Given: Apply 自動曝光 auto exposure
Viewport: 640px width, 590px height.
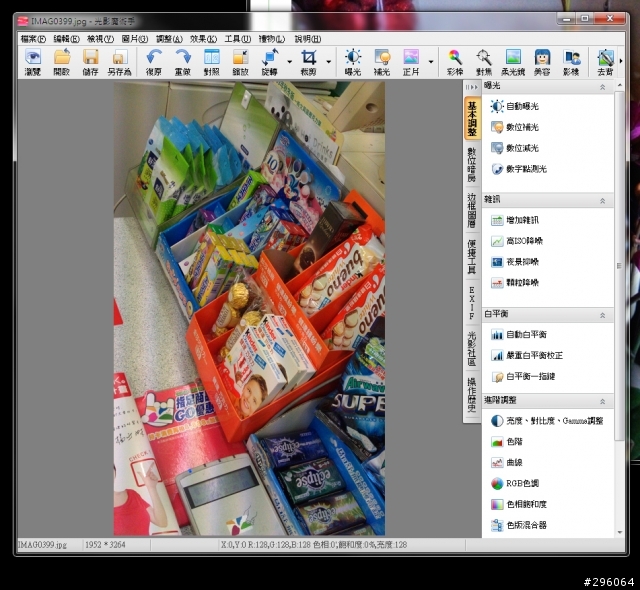Looking at the screenshot, I should tap(514, 106).
